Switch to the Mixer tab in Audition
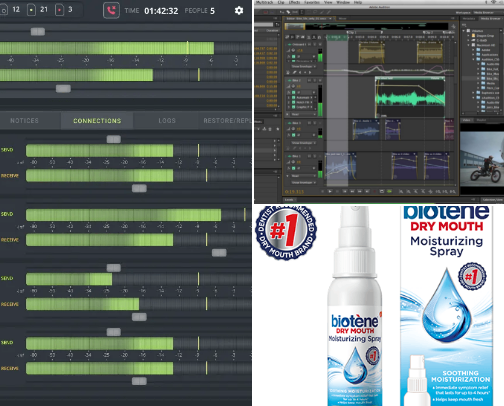Screen dimensions: 504x406 tap(342, 19)
